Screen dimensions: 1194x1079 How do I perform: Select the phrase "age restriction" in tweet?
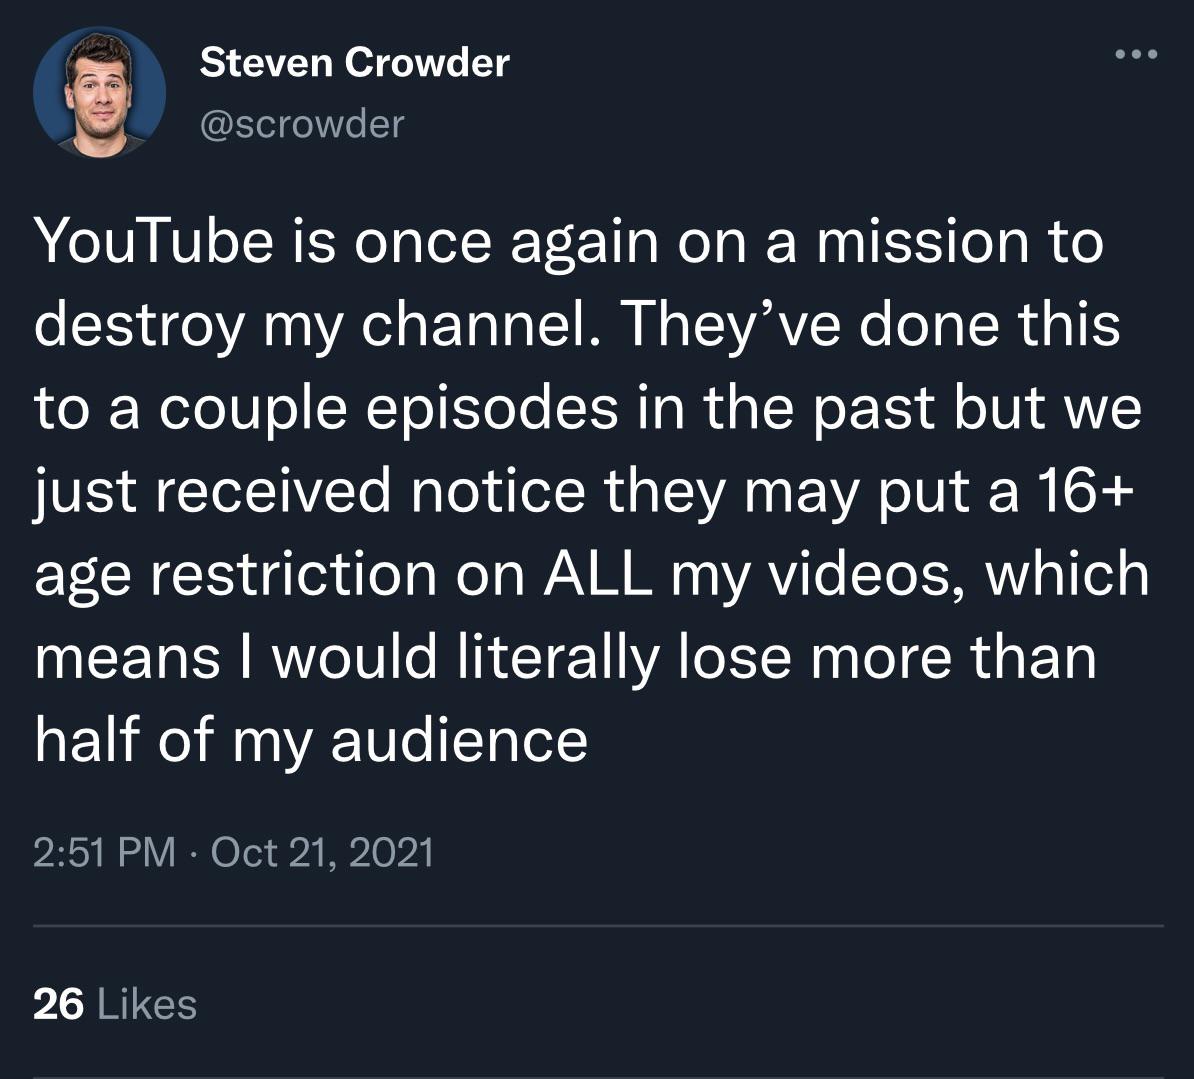pyautogui.click(x=235, y=574)
